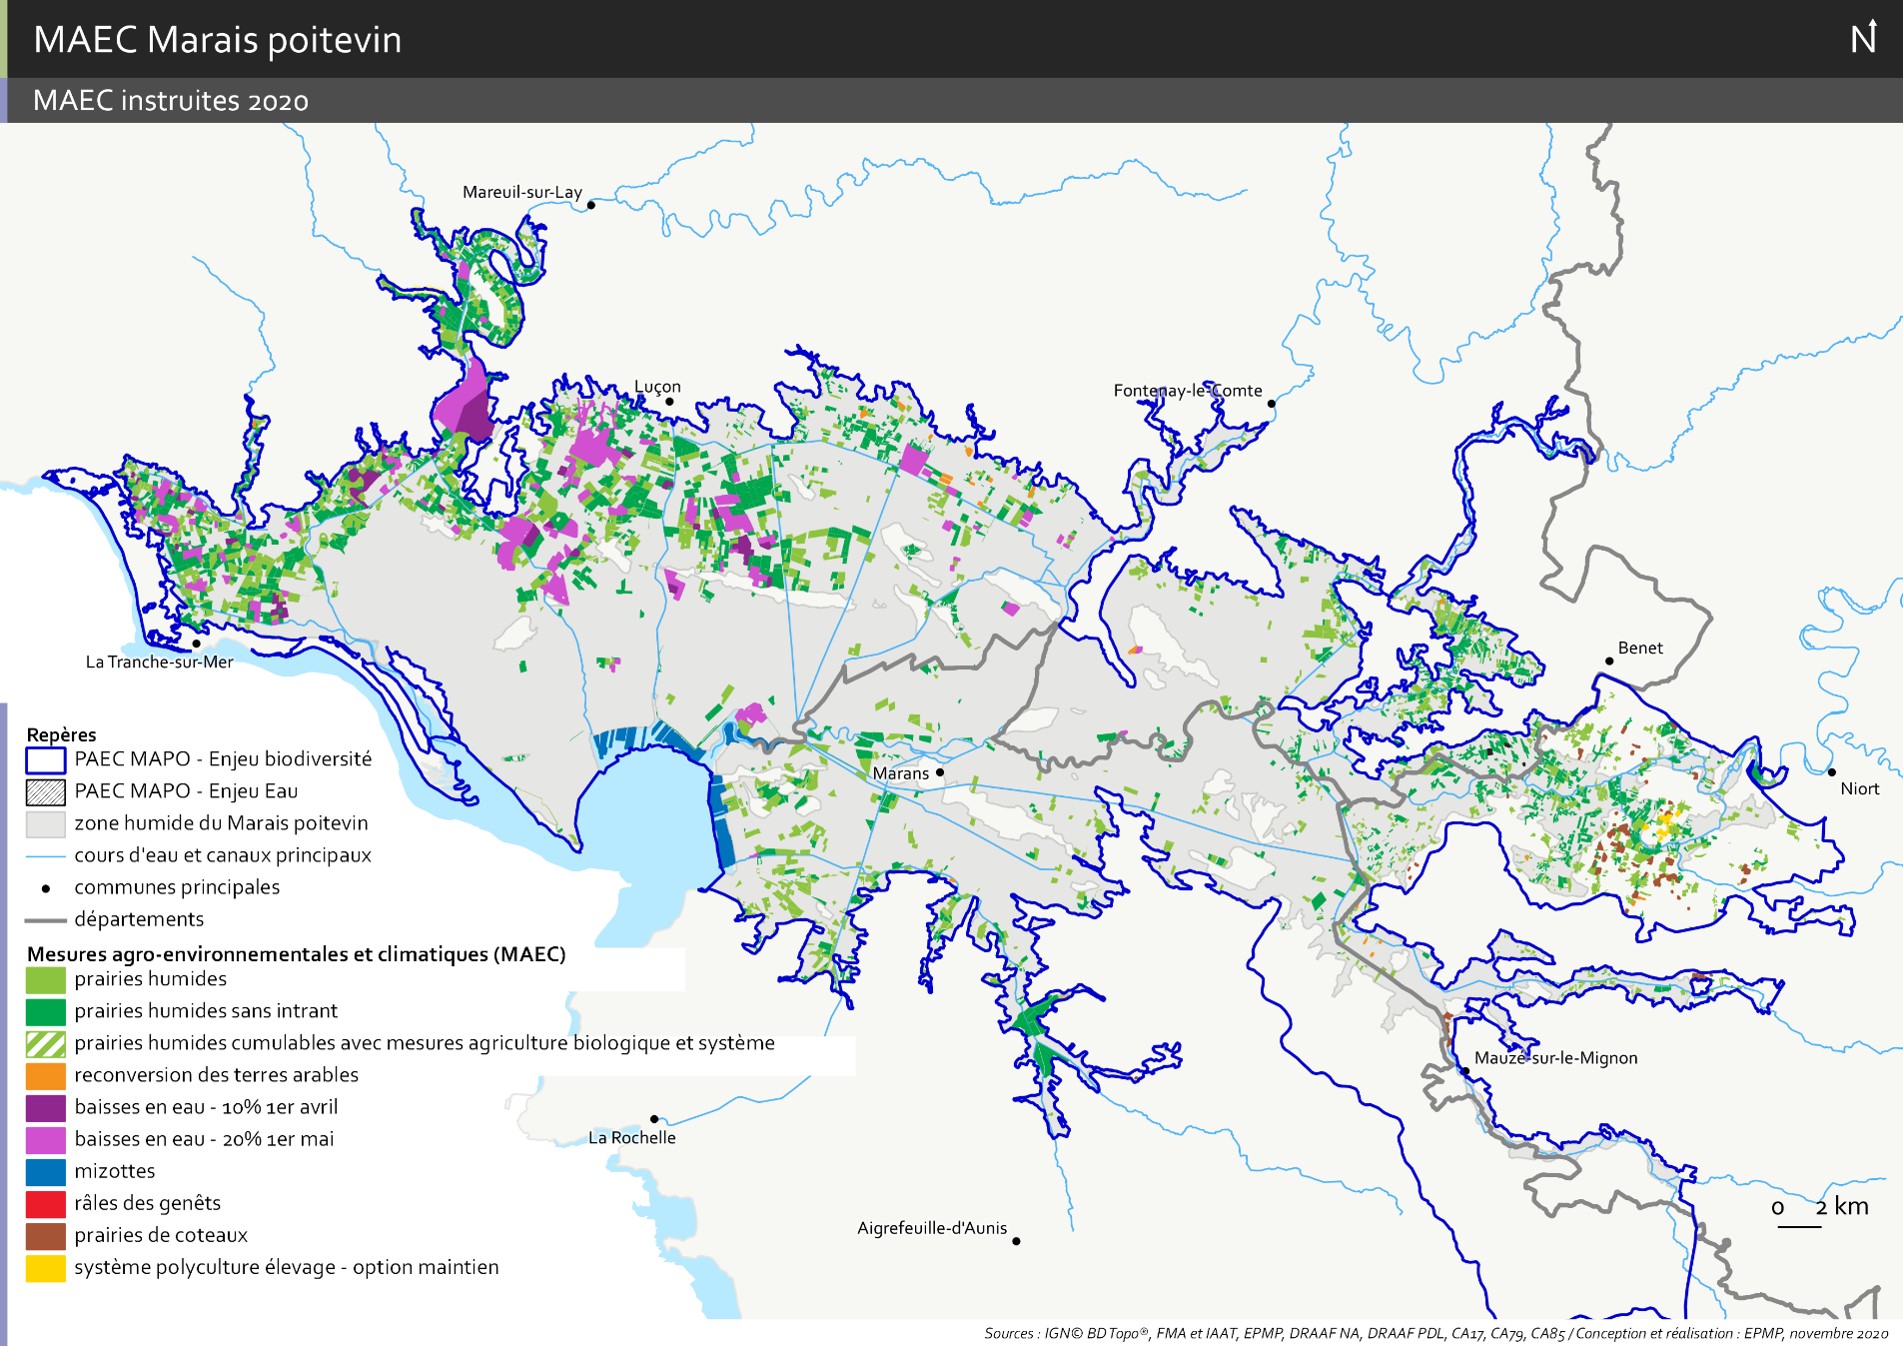Click the 'MAEC instruites 2020' subtitle
1903x1346 pixels.
[171, 101]
